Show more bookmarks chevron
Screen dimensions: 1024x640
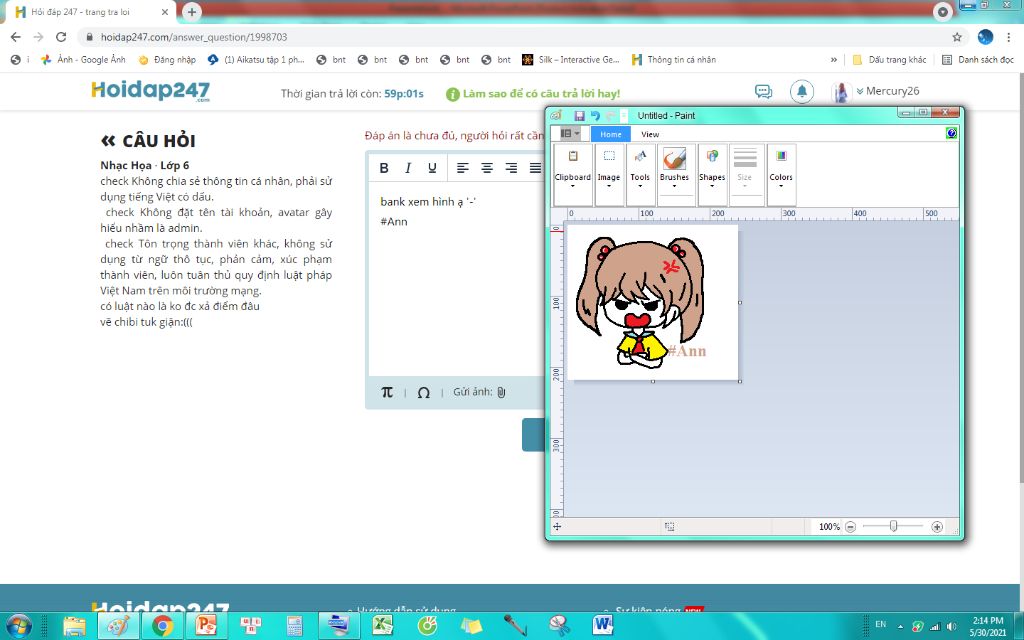(x=833, y=59)
